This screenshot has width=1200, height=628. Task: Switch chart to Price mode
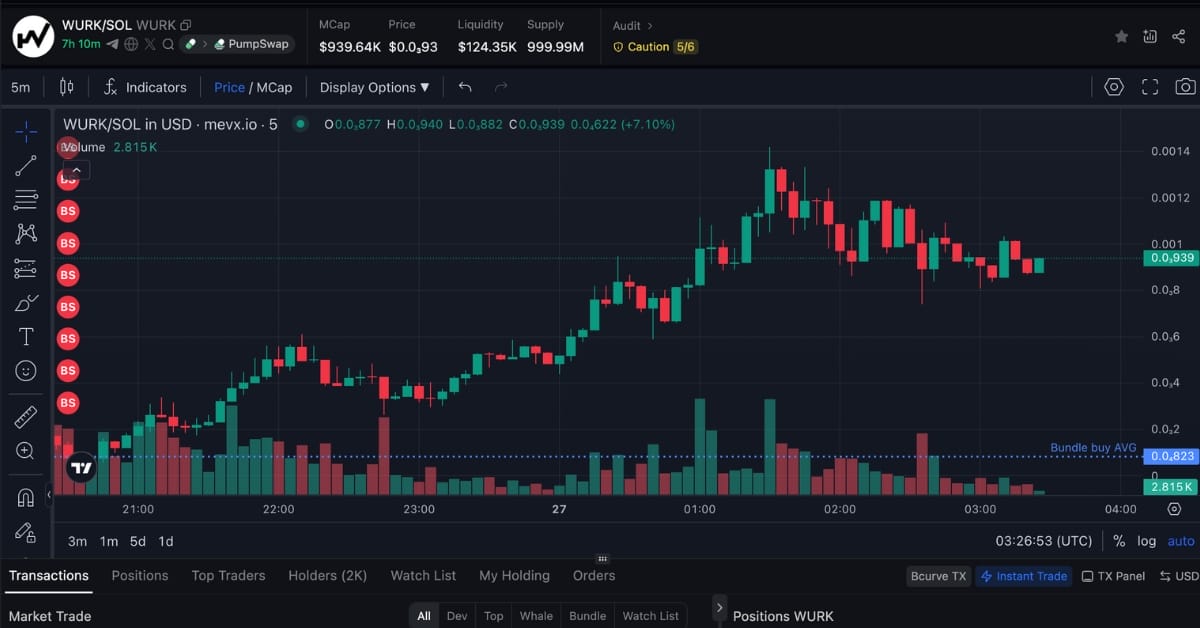(229, 87)
